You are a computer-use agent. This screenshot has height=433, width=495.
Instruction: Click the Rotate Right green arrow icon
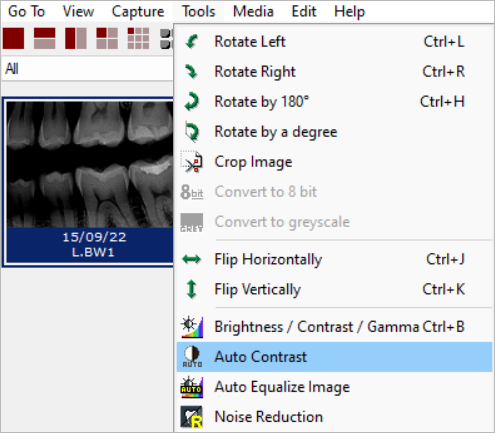(x=192, y=72)
